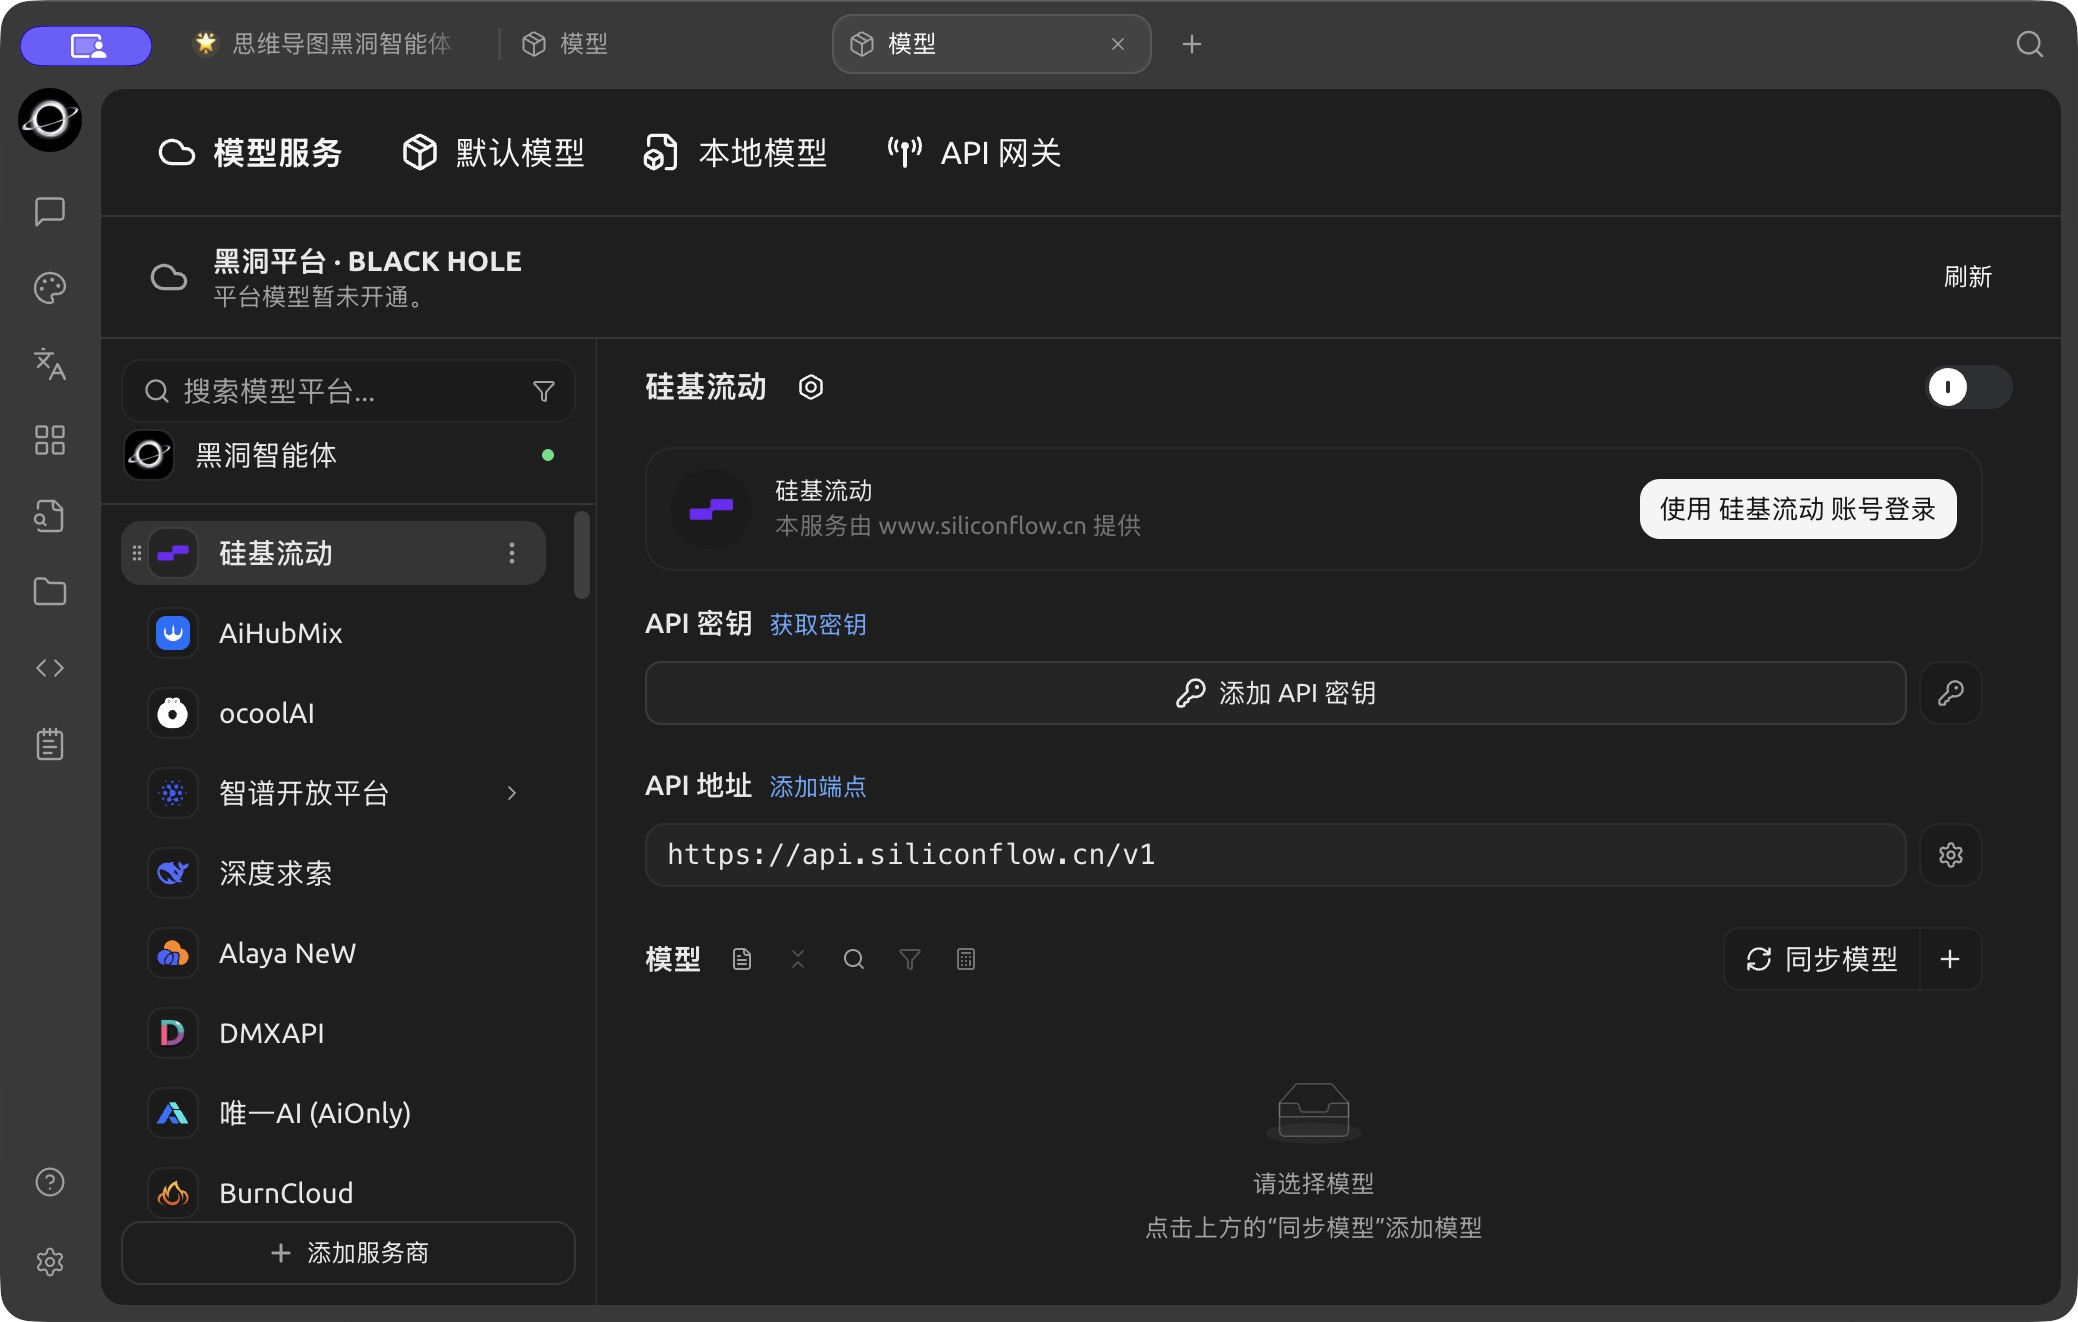This screenshot has height=1322, width=2078.
Task: Grab the drag handle on 硅基流动 row
Action: [x=137, y=553]
